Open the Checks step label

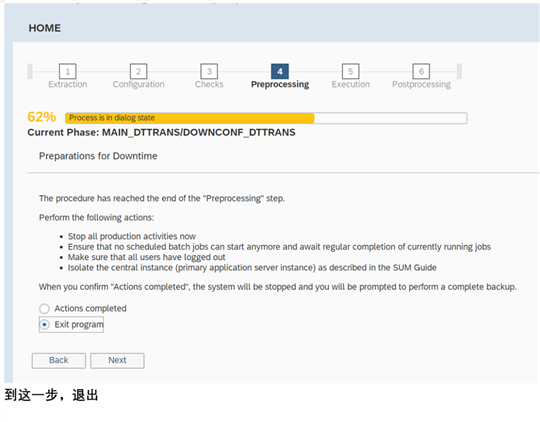209,84
